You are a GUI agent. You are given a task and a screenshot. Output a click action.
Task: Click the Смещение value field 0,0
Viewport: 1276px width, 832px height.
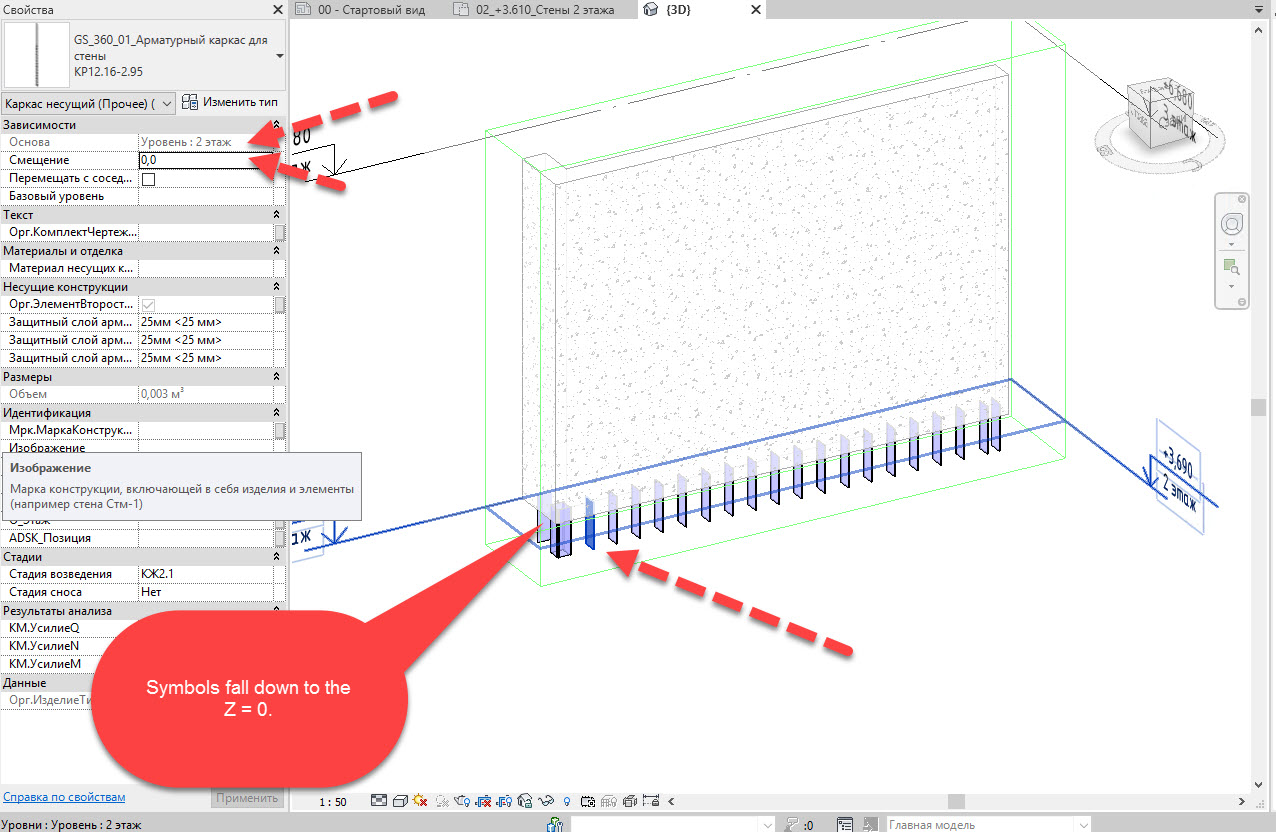pos(205,160)
